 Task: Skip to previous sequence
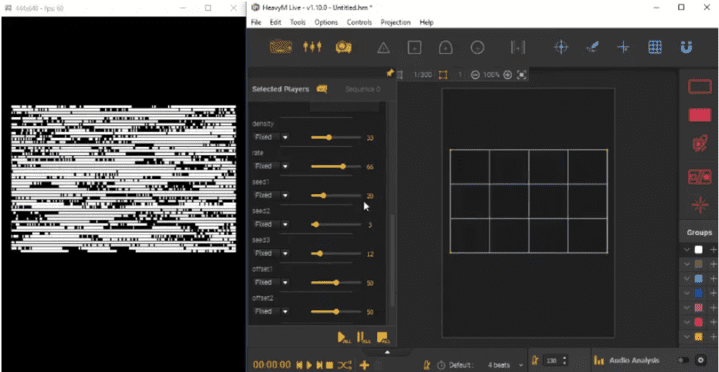[299, 365]
